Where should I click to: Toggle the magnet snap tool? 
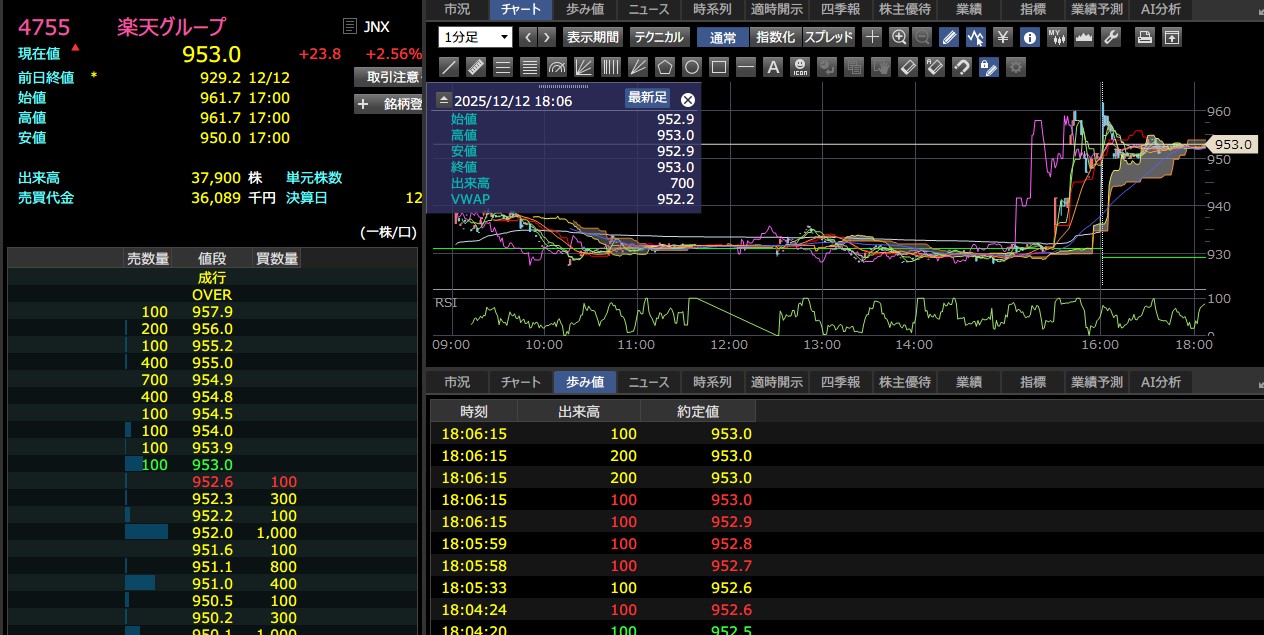coord(962,68)
